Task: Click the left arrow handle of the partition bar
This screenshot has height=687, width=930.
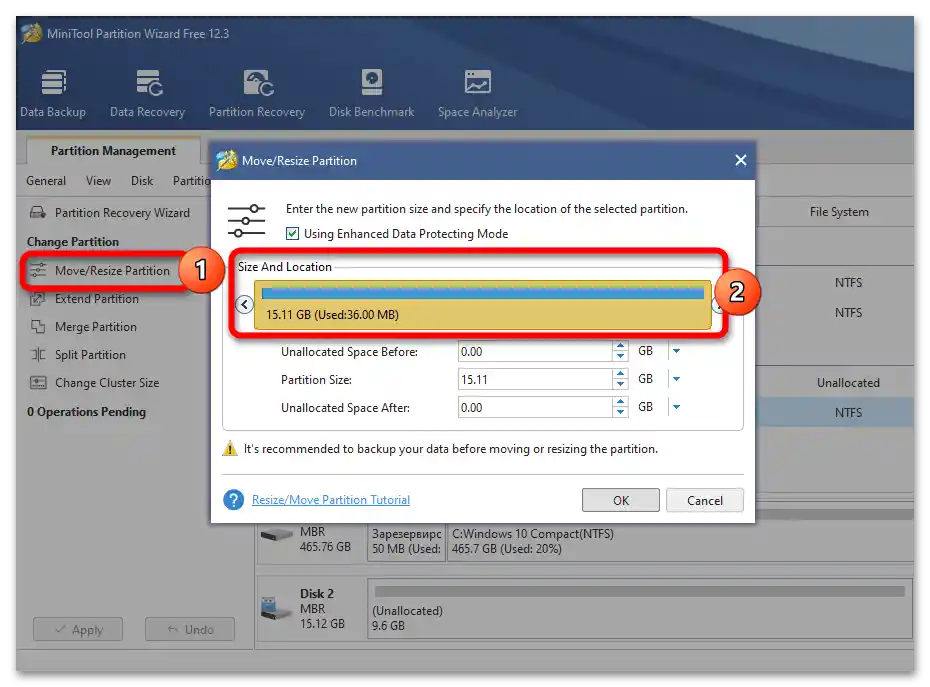Action: (244, 304)
